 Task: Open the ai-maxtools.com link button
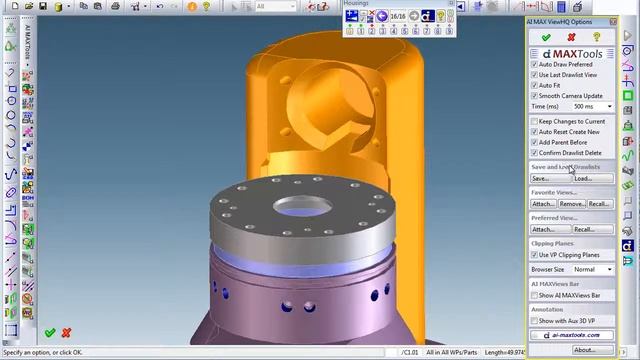[x=572, y=336]
